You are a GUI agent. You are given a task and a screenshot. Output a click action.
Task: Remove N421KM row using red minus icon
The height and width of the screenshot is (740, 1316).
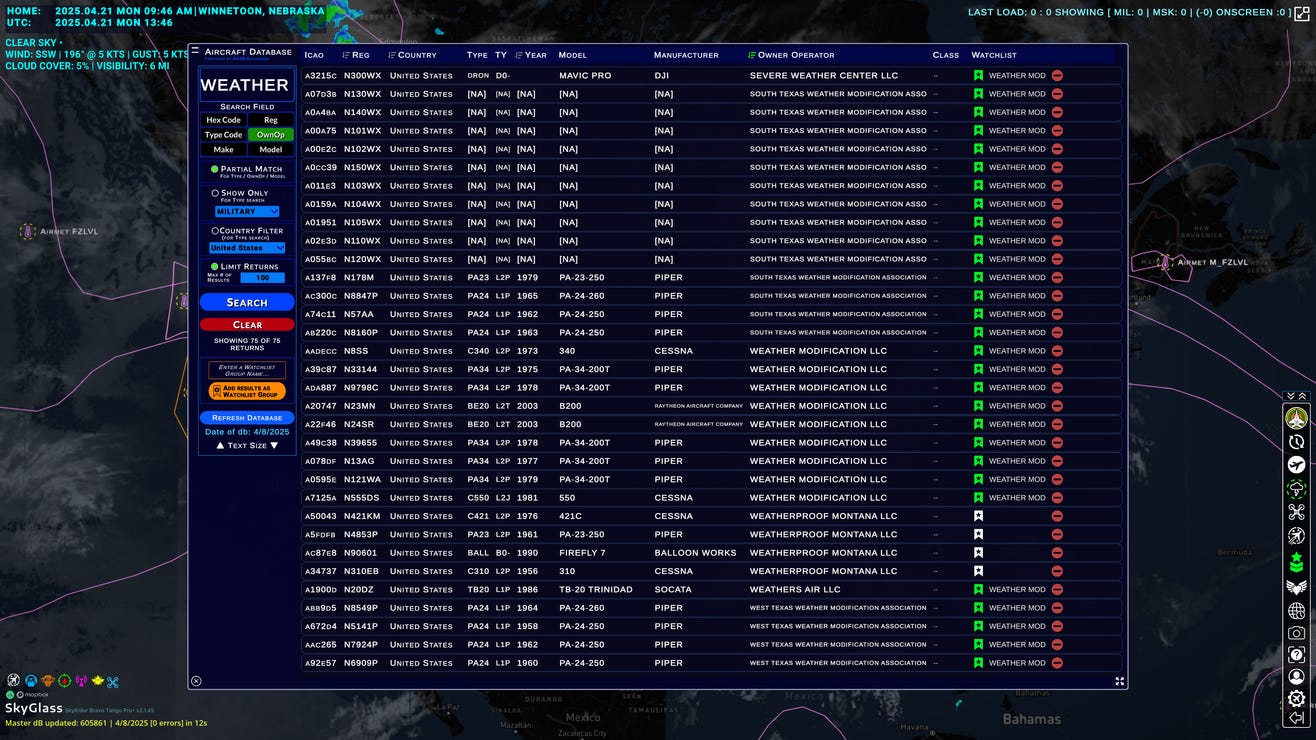point(1057,516)
